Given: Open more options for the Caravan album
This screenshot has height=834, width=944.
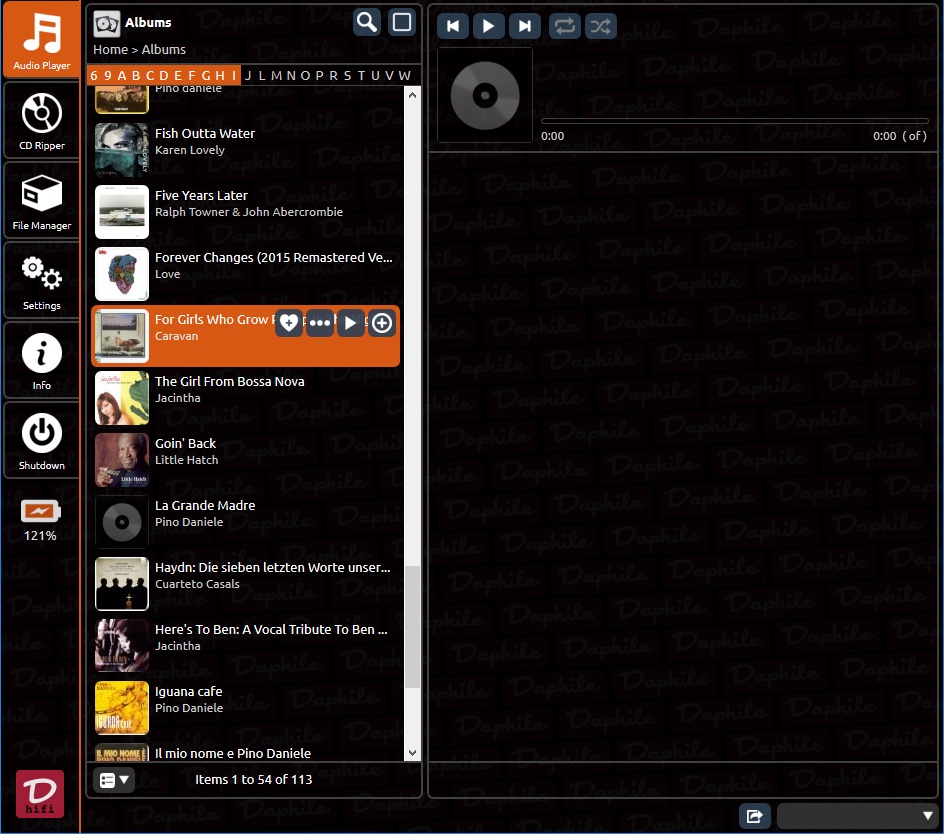Looking at the screenshot, I should (x=320, y=323).
